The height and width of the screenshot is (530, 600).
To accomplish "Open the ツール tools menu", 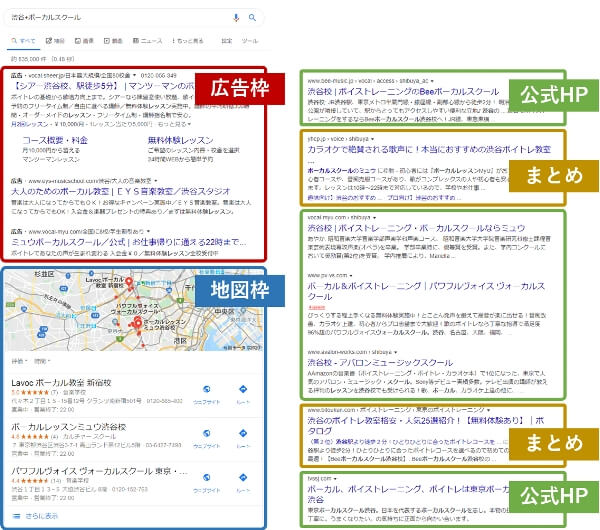I will (x=250, y=41).
